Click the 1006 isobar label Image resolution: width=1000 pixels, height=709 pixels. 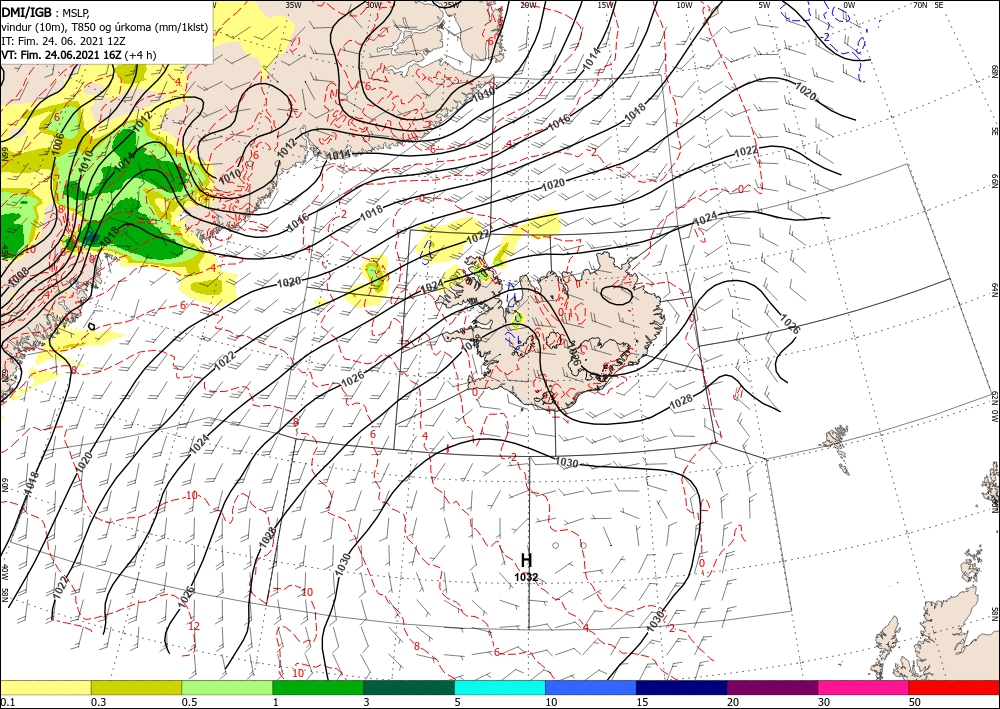[57, 145]
